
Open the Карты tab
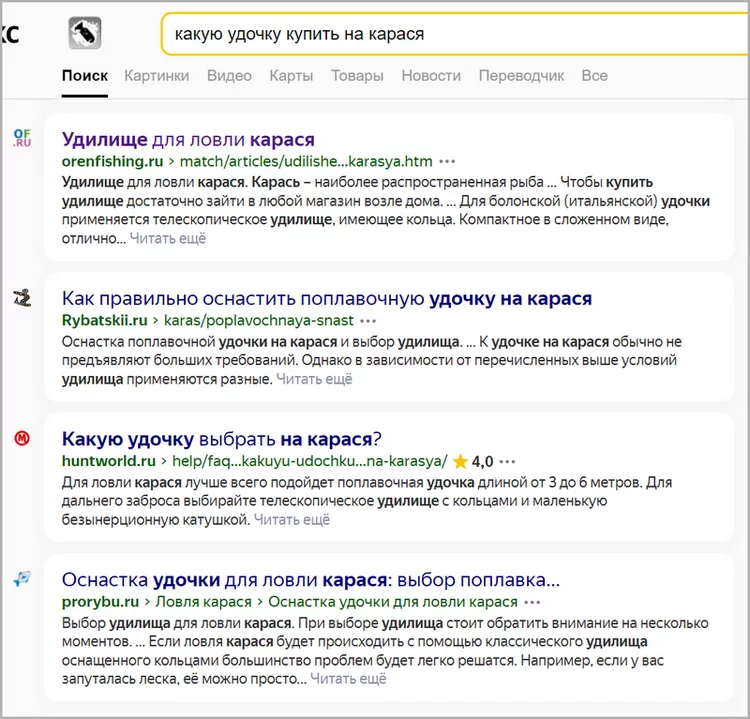(291, 76)
